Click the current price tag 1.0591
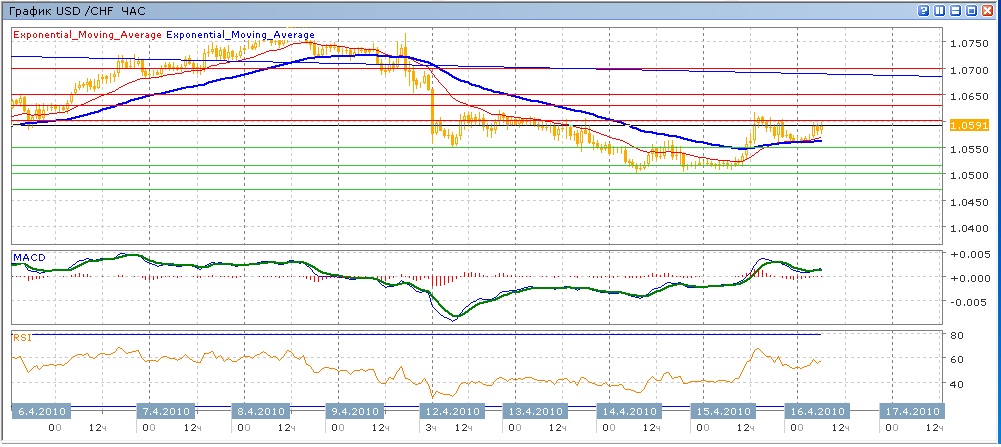 969,125
